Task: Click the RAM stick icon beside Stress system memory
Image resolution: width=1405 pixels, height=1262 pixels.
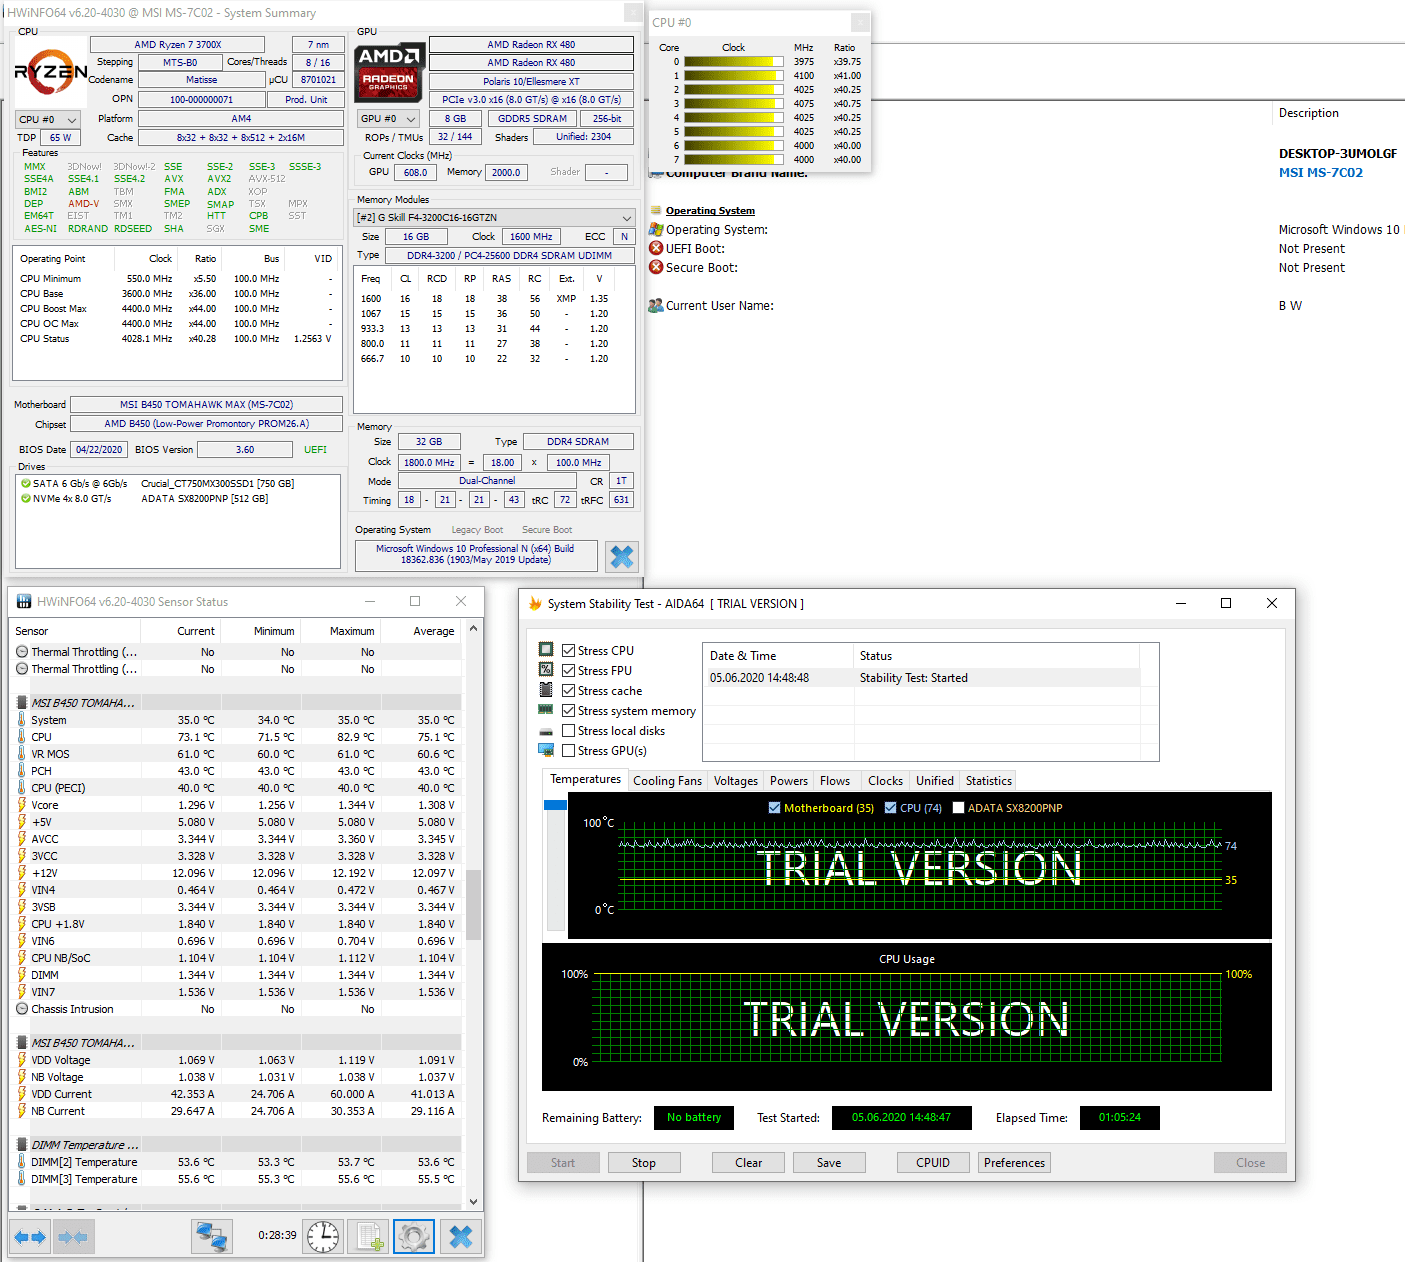Action: 546,710
